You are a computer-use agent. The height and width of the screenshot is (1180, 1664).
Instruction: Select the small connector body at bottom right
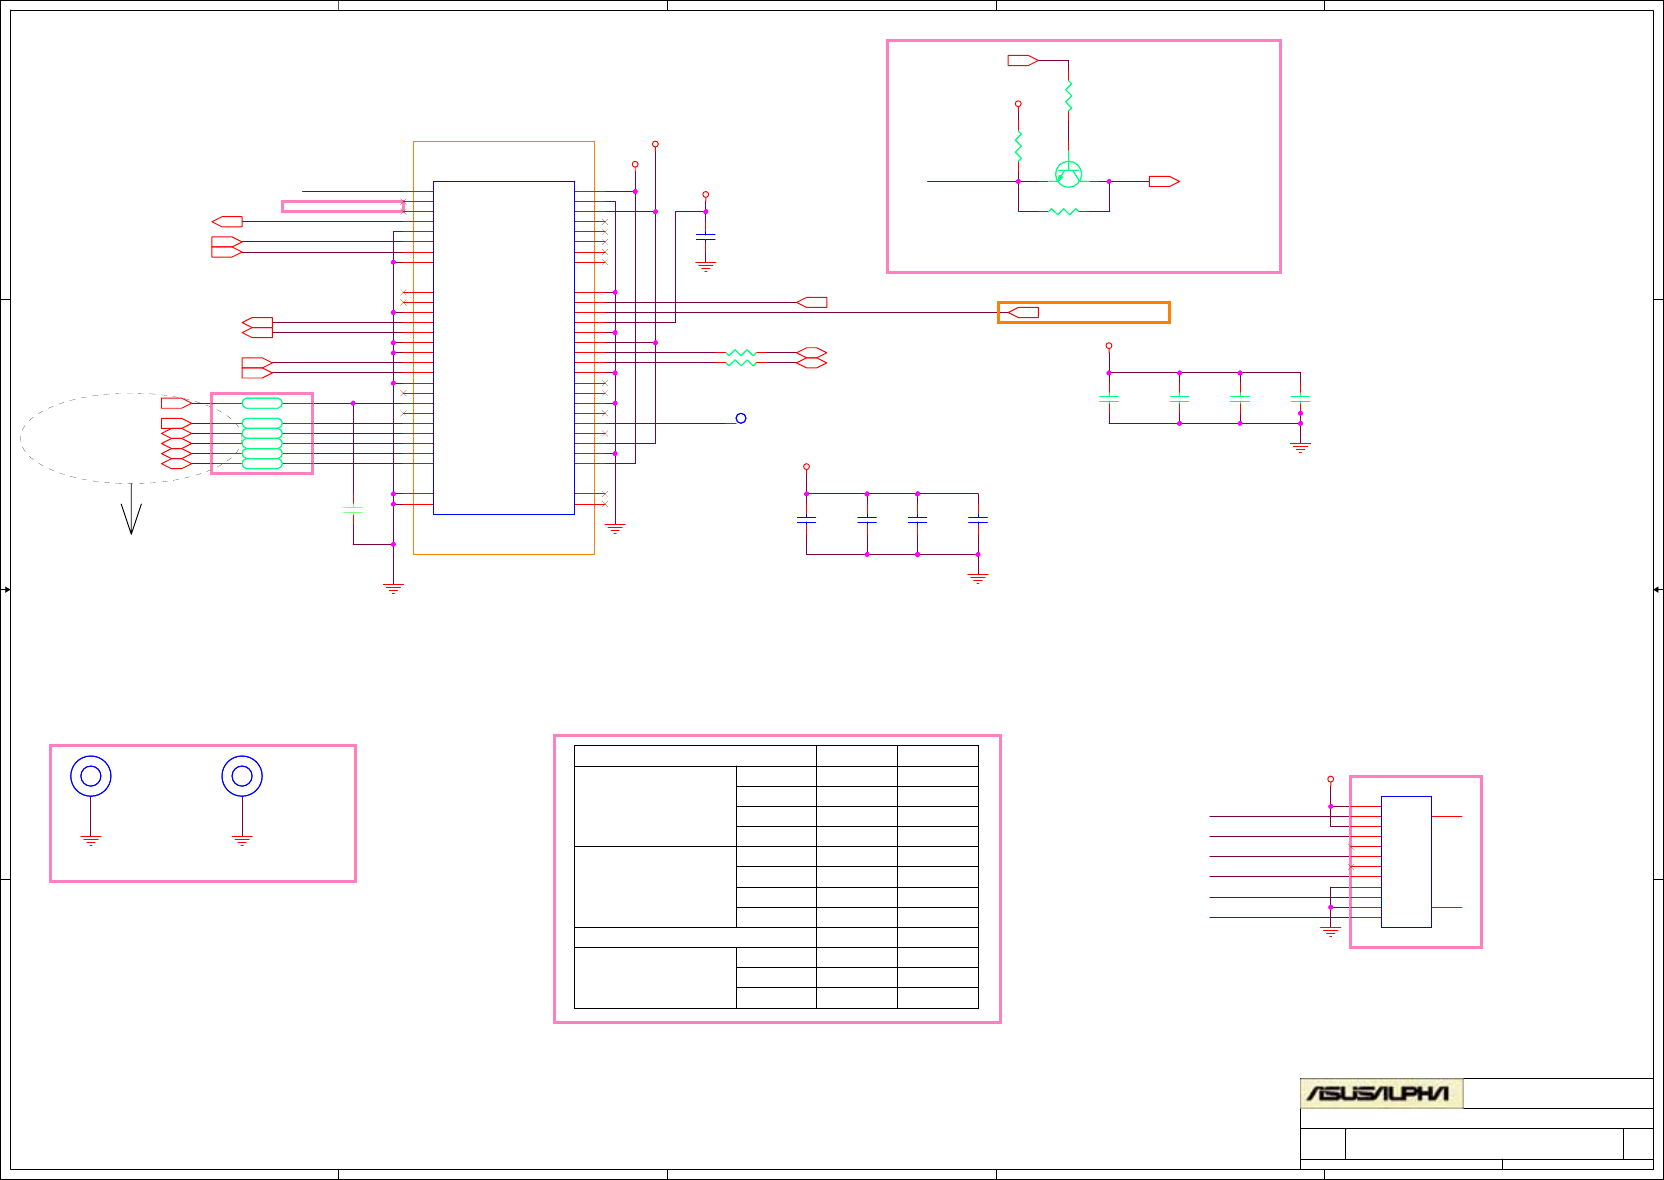pyautogui.click(x=1406, y=862)
